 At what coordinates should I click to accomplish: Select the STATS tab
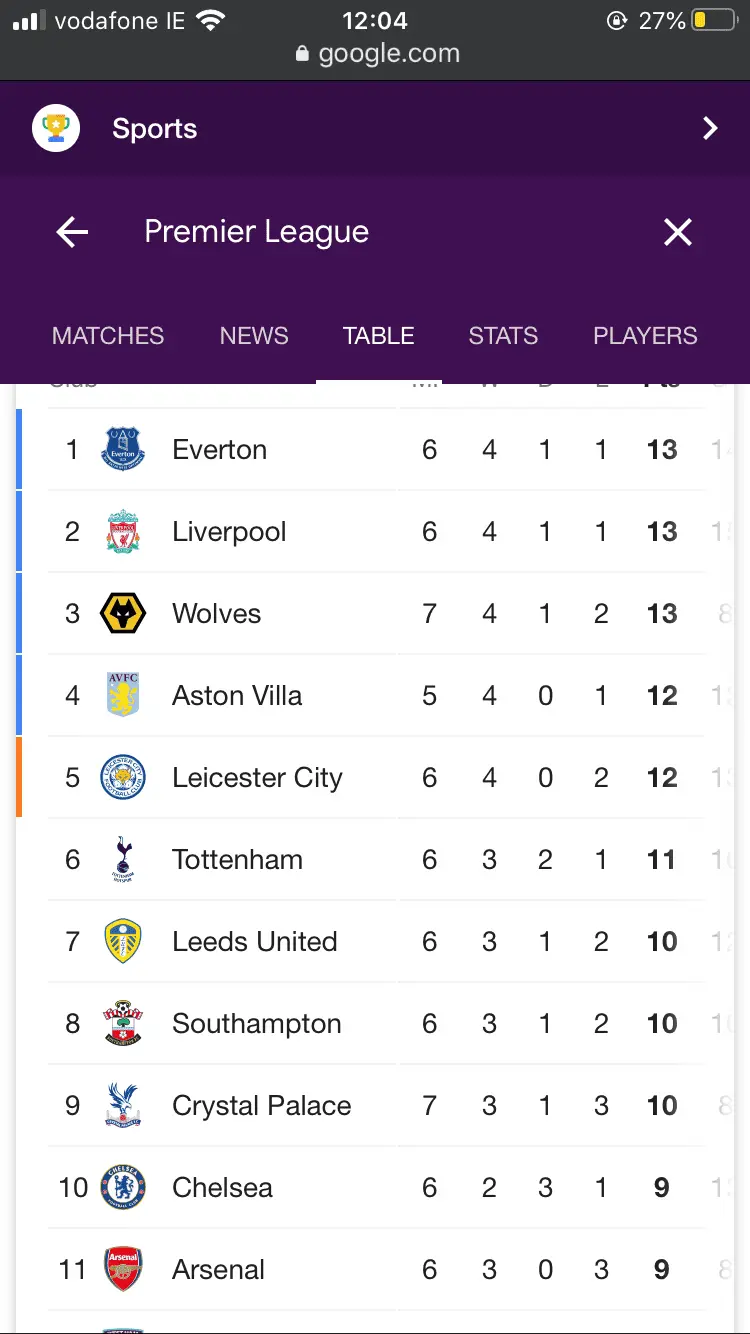(x=503, y=336)
